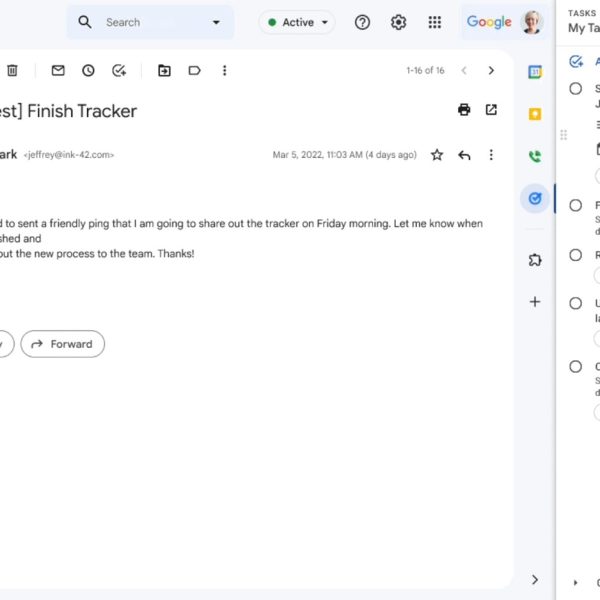Viewport: 600px width, 600px height.
Task: Delete this email with the trash icon
Action: [12, 70]
